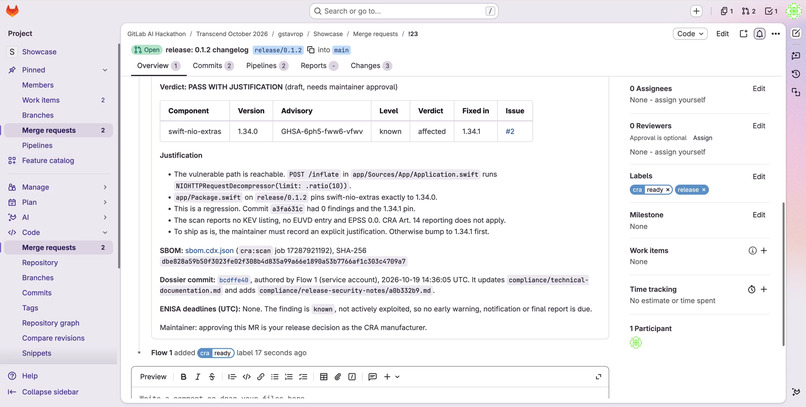Open assigned issues counter icon

coord(726,11)
